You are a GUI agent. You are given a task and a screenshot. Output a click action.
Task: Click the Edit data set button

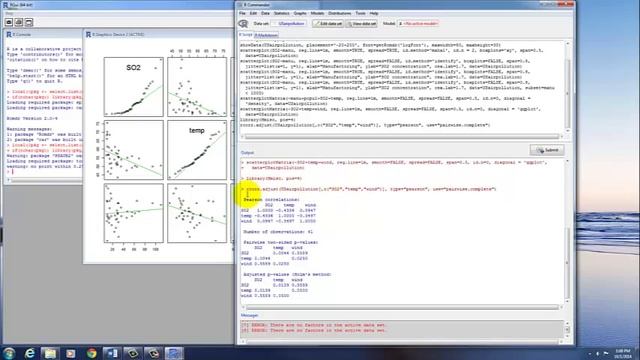328,24
